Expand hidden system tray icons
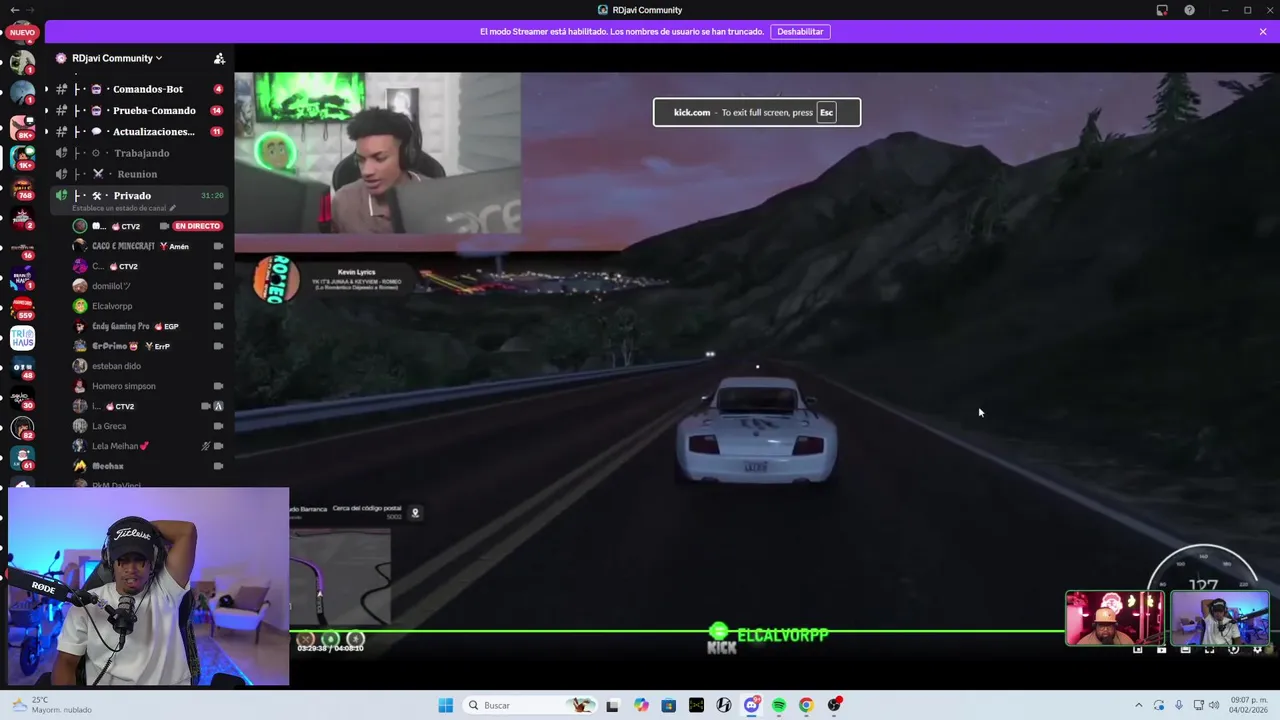The height and width of the screenshot is (720, 1280). (x=1138, y=705)
